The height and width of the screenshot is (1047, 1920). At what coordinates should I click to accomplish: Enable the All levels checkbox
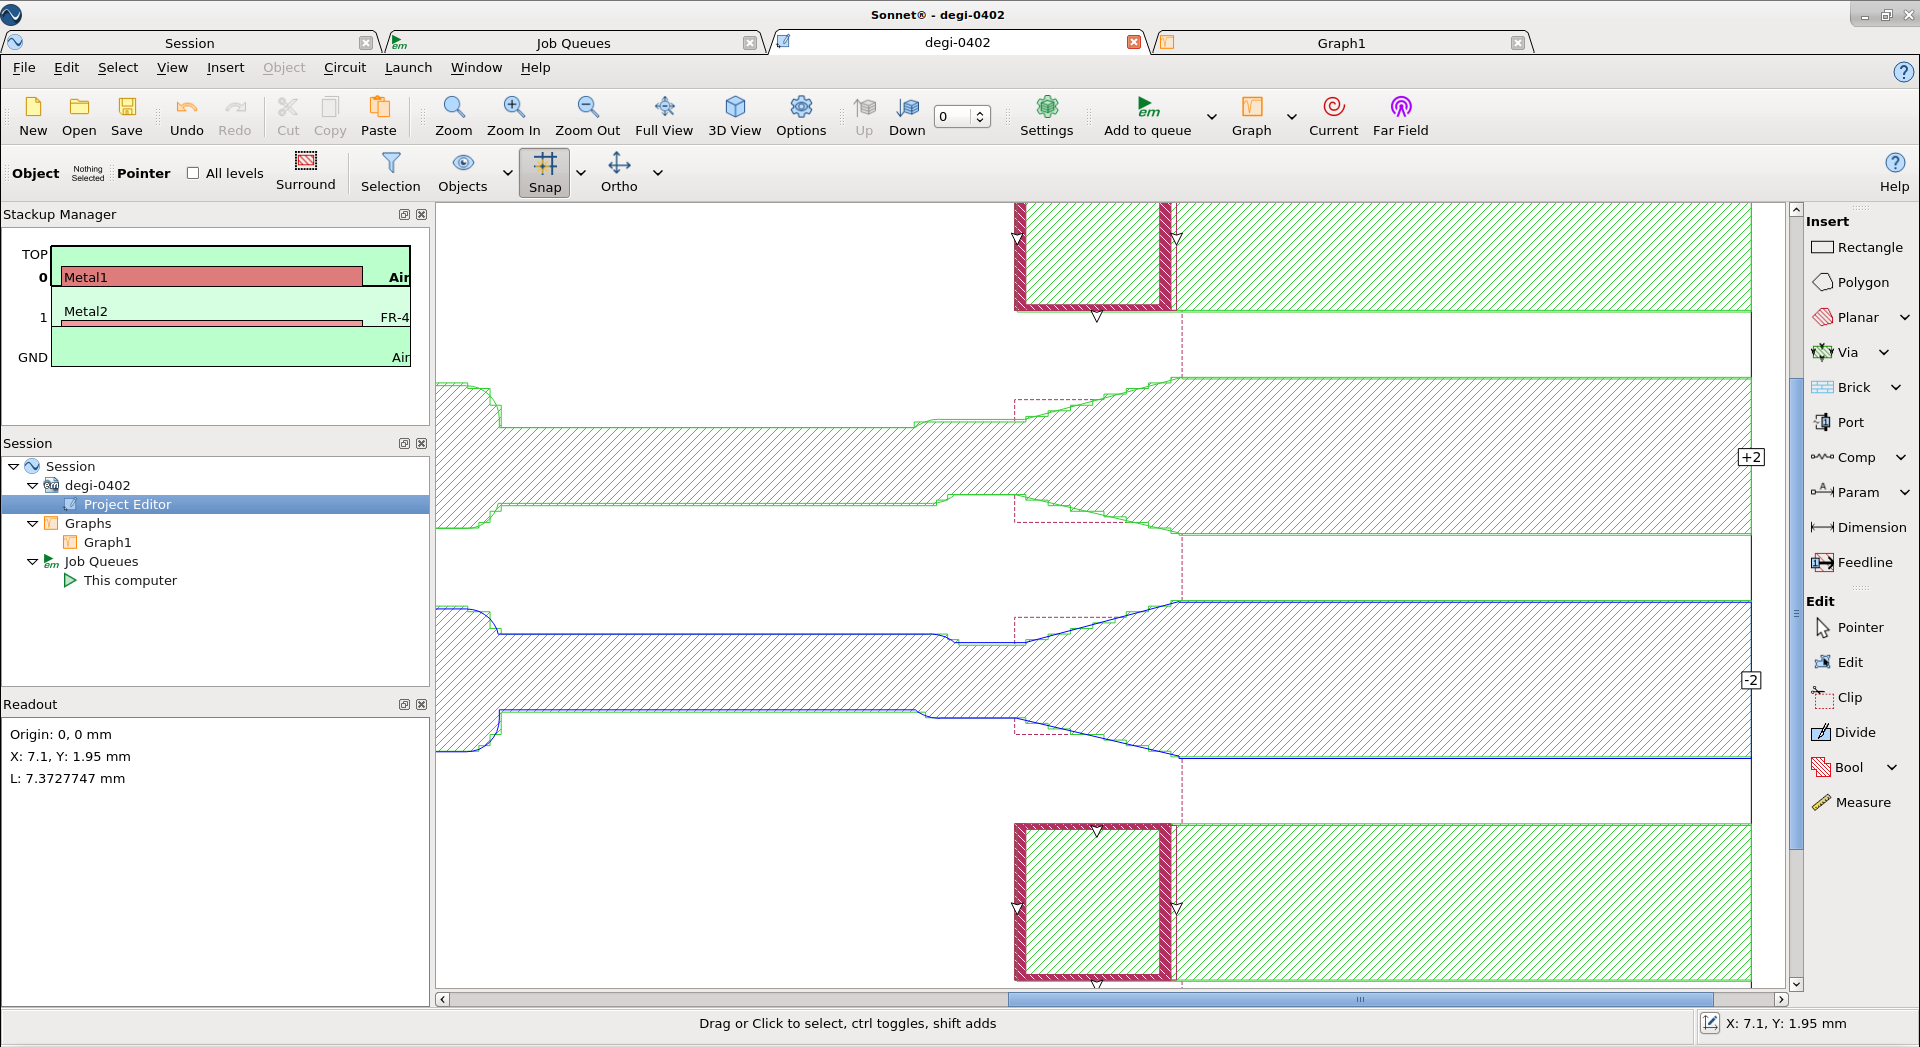coord(193,173)
